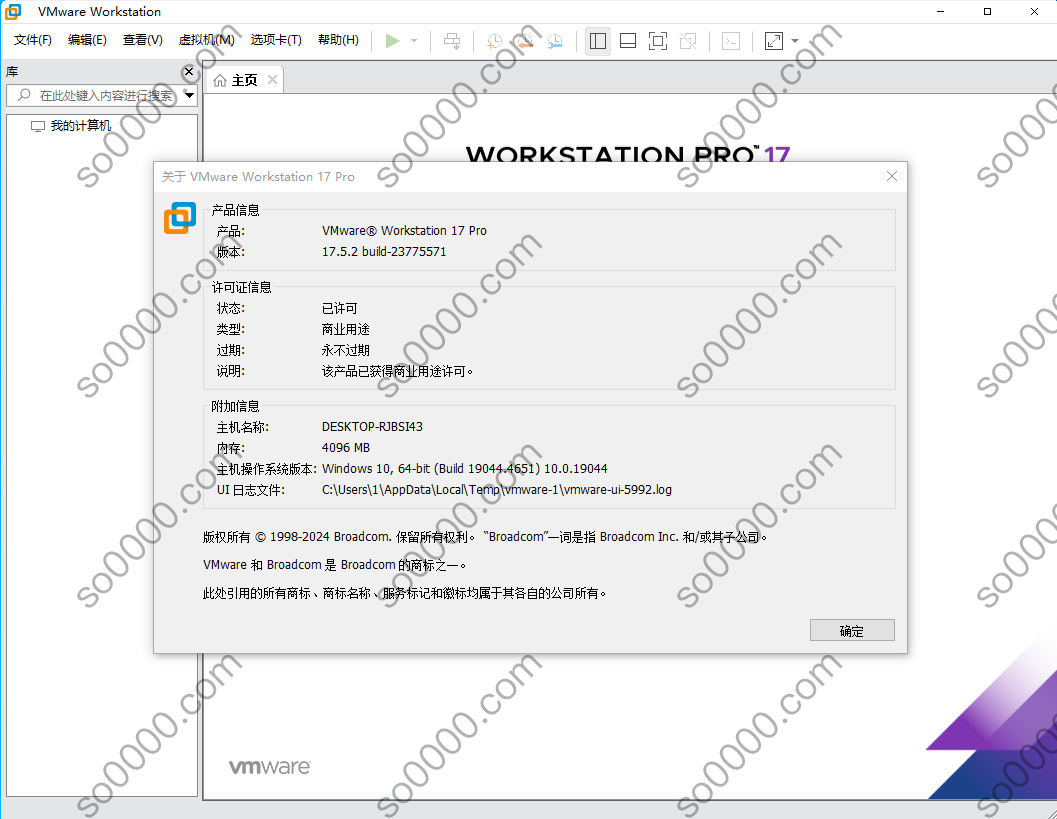Open the 文件(F) menu

pyautogui.click(x=32, y=40)
